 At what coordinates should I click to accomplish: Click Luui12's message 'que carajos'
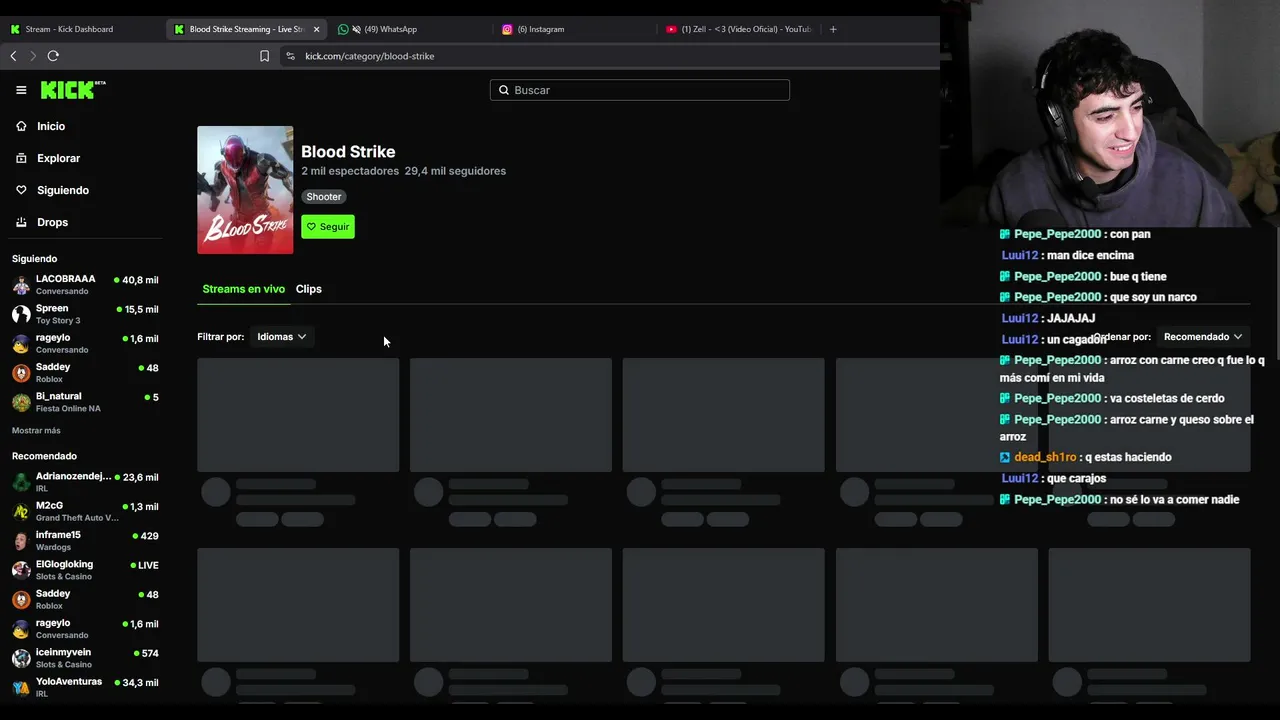tap(1077, 478)
